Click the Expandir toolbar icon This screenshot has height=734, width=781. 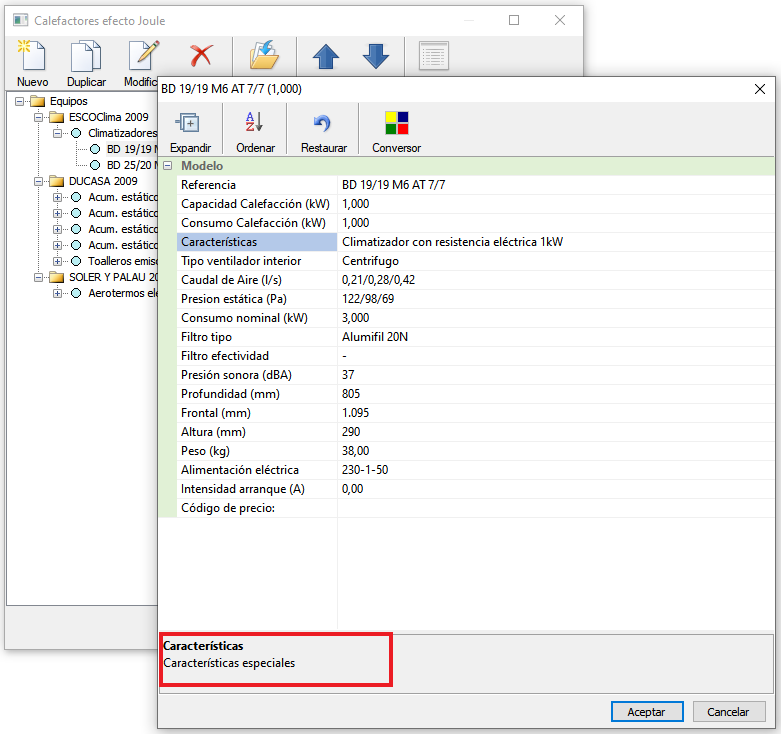pyautogui.click(x=188, y=122)
